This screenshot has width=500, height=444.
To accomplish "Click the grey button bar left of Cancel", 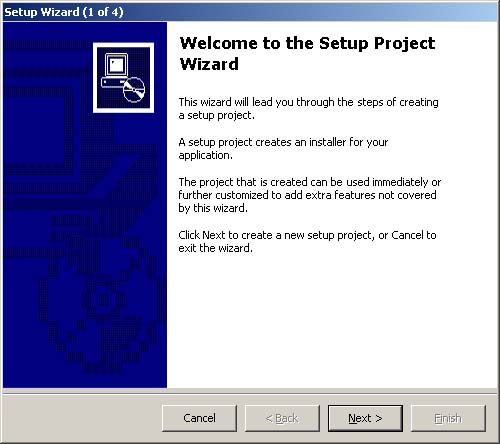I will click(82, 418).
